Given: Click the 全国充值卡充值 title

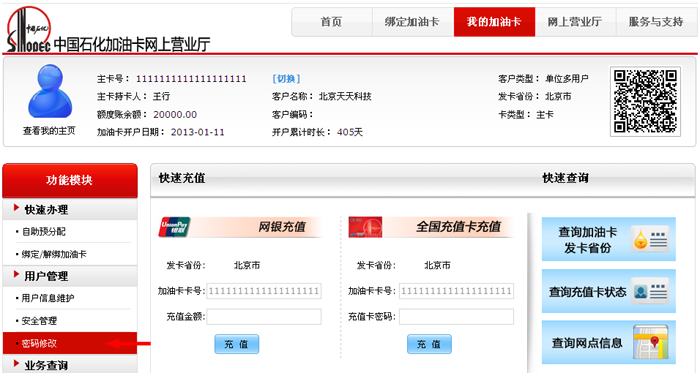Looking at the screenshot, I should pyautogui.click(x=458, y=227).
